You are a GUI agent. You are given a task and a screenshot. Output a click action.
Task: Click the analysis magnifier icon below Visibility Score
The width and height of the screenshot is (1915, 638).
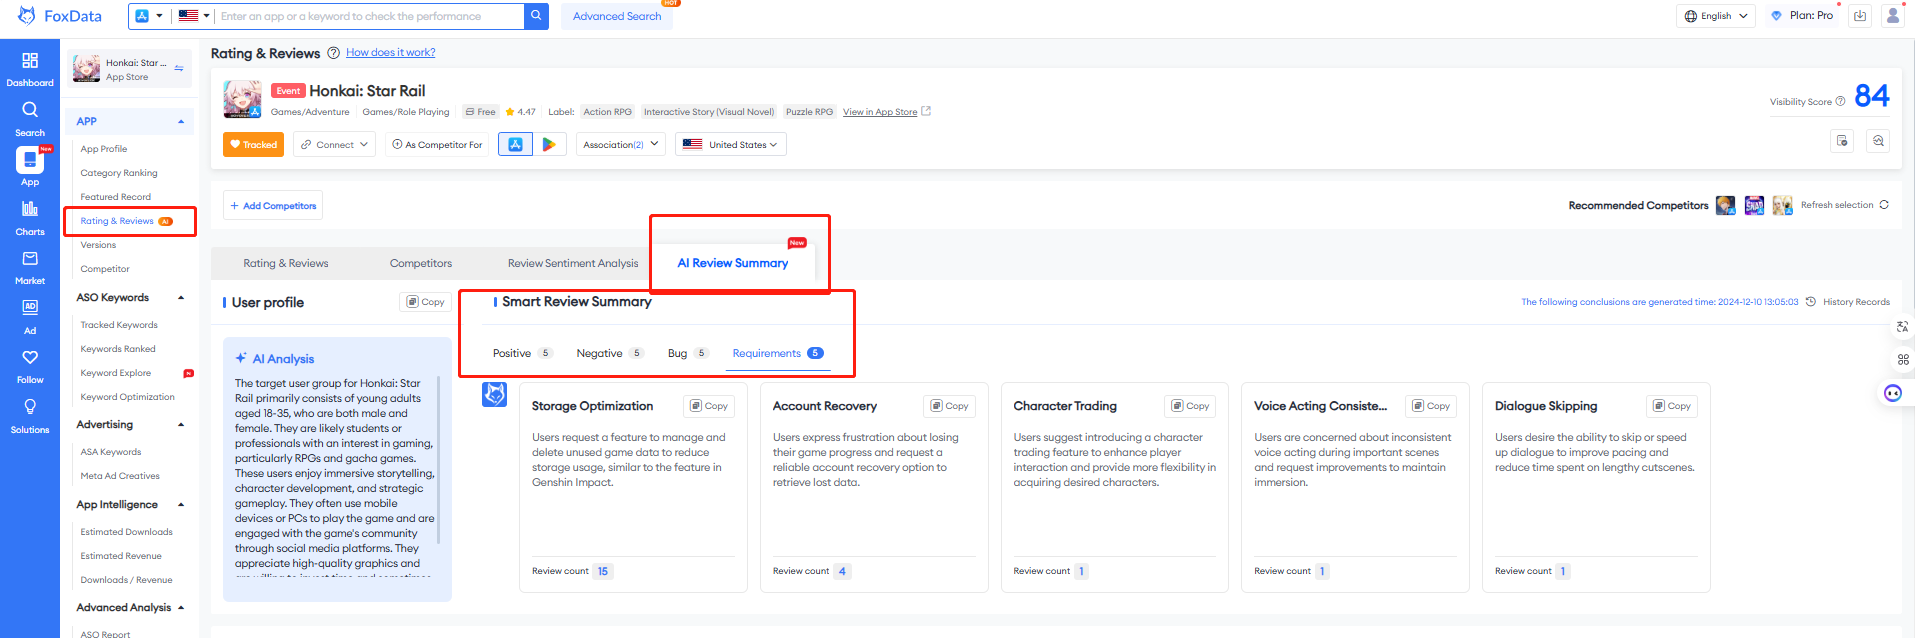click(x=1878, y=141)
